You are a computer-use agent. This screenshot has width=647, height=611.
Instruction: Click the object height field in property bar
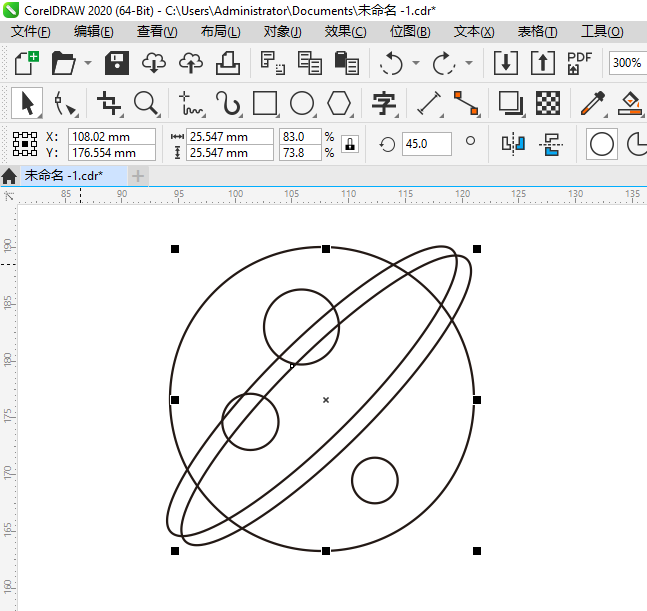[230, 153]
